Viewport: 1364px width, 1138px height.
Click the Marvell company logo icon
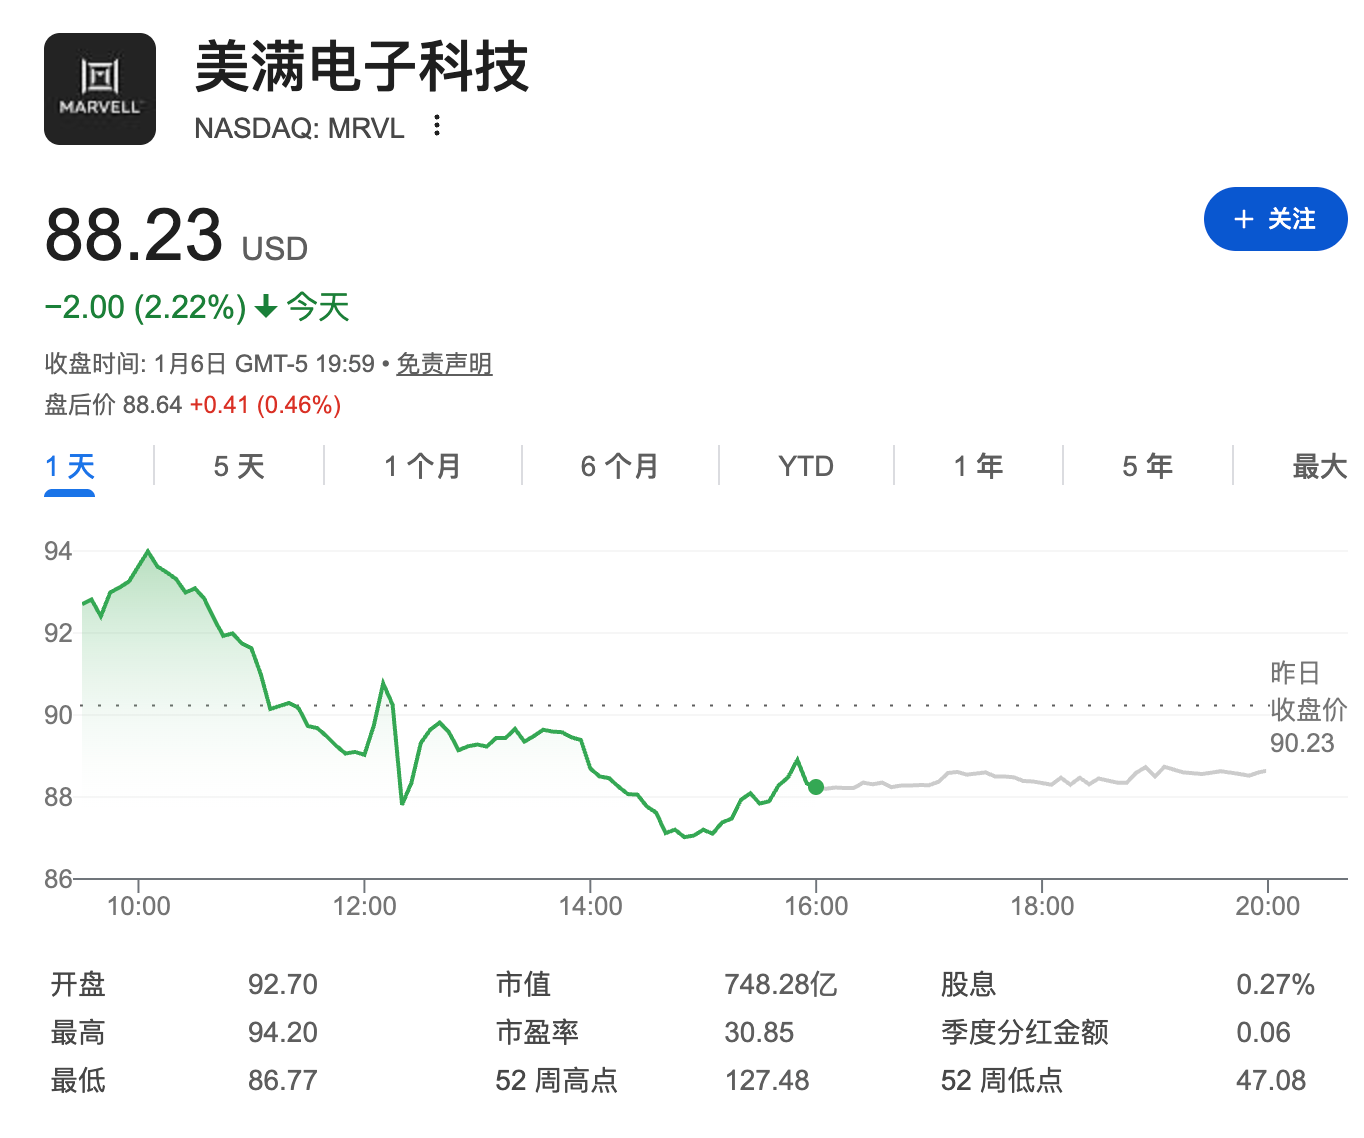coord(99,88)
